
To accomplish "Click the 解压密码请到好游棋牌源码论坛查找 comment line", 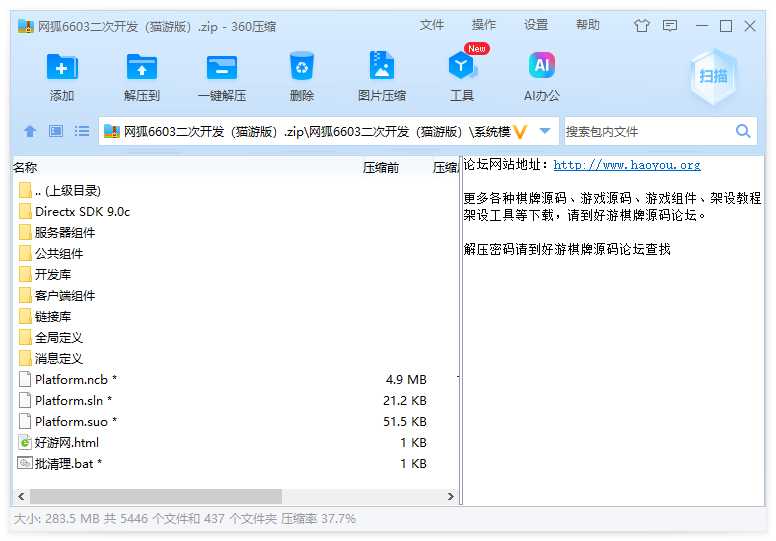I will click(567, 249).
